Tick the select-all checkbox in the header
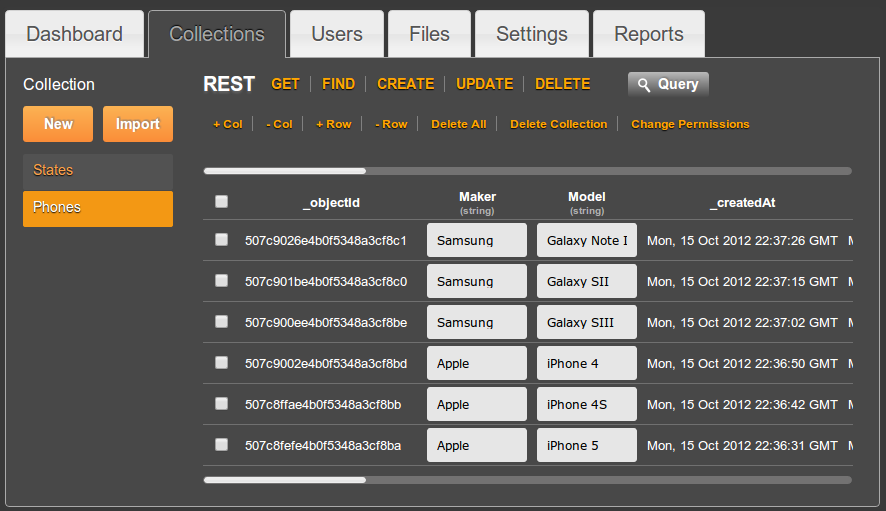886x511 pixels. tap(221, 202)
